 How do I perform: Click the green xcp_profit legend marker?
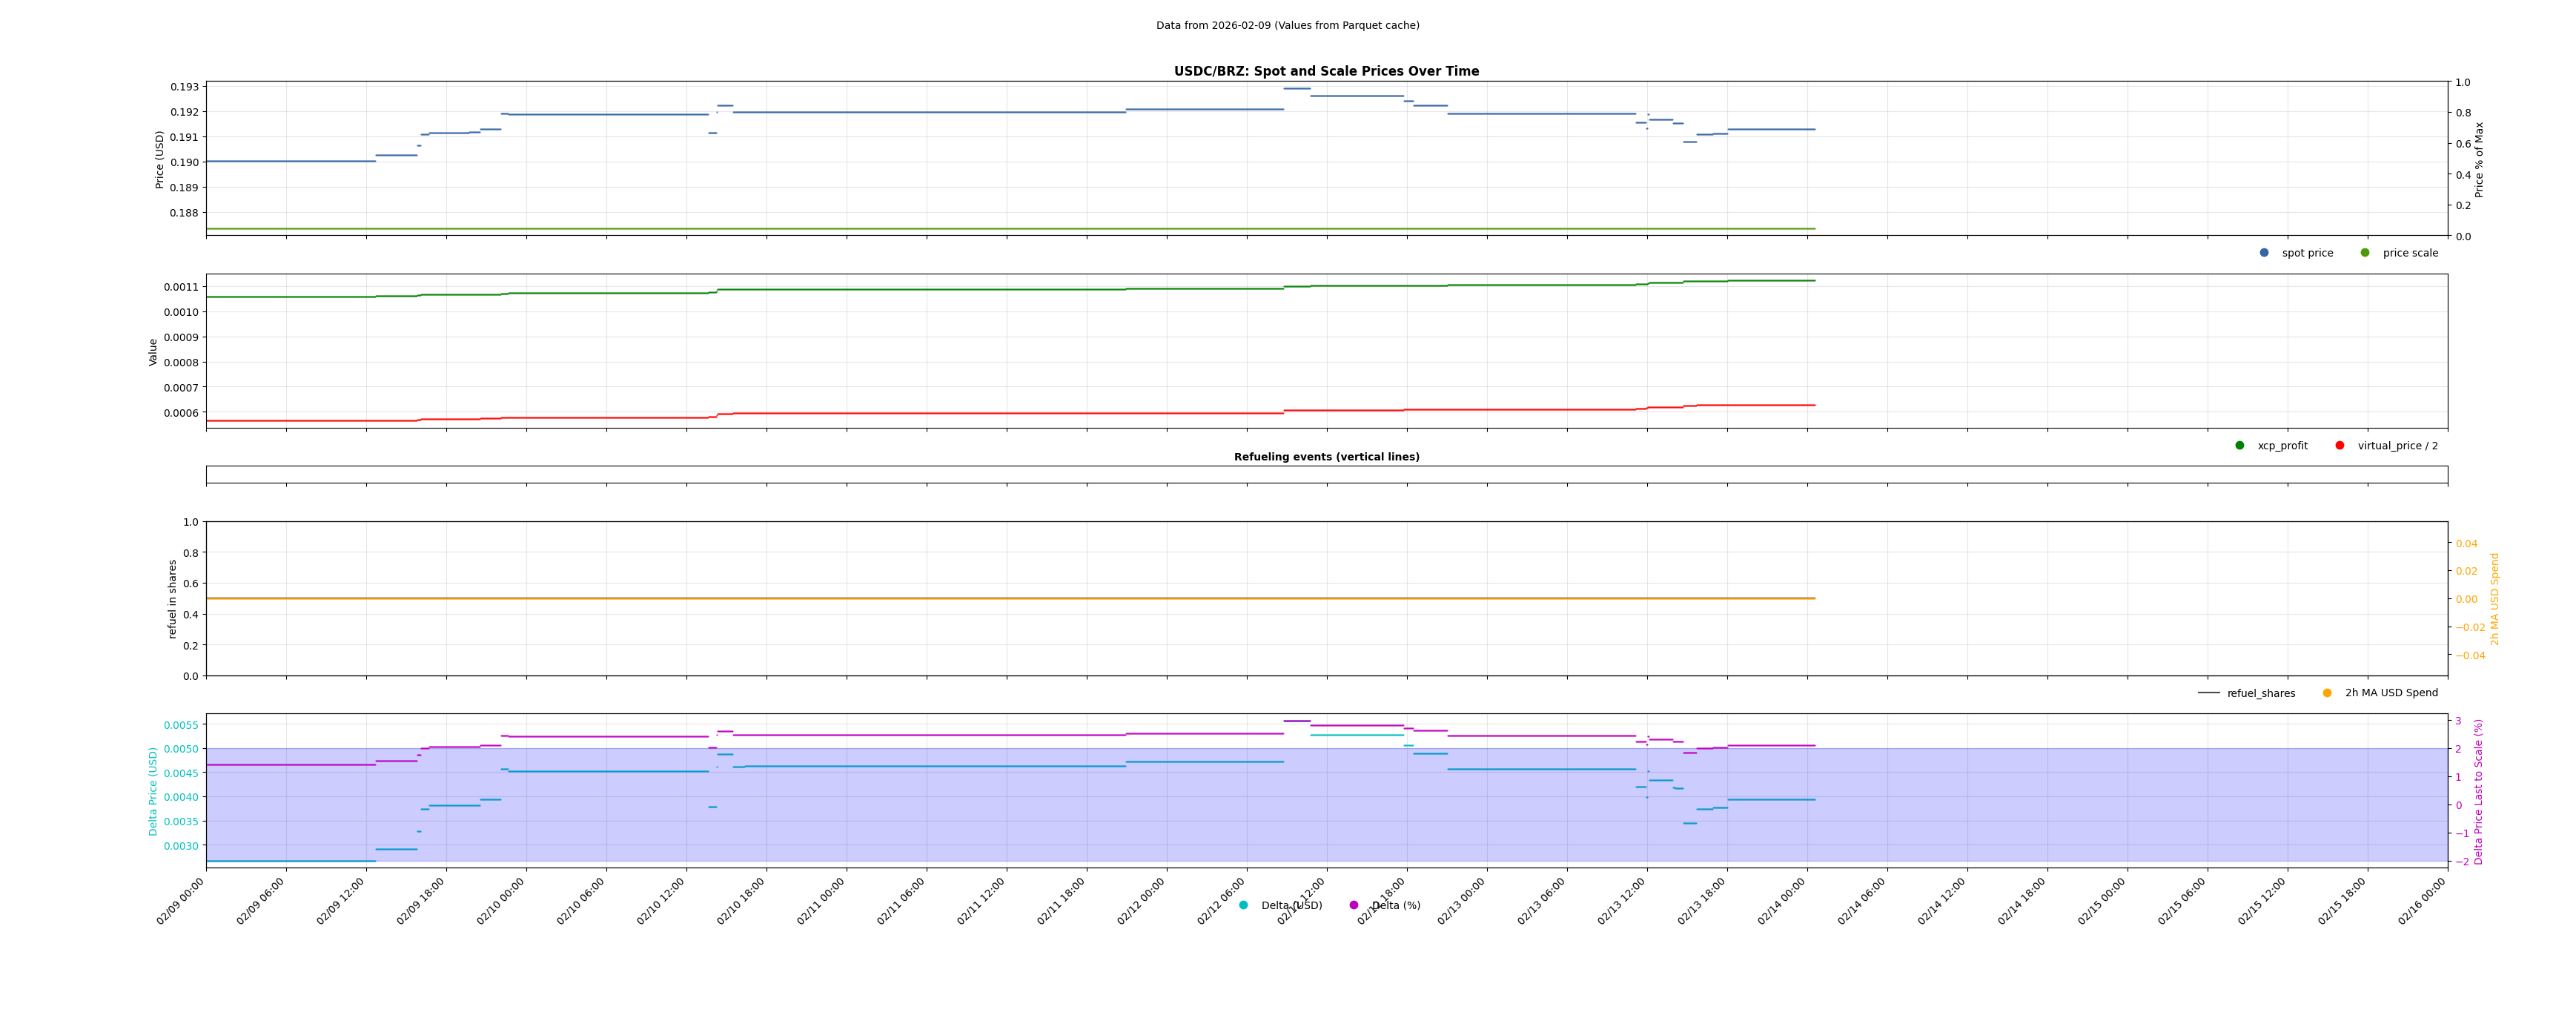click(2240, 446)
